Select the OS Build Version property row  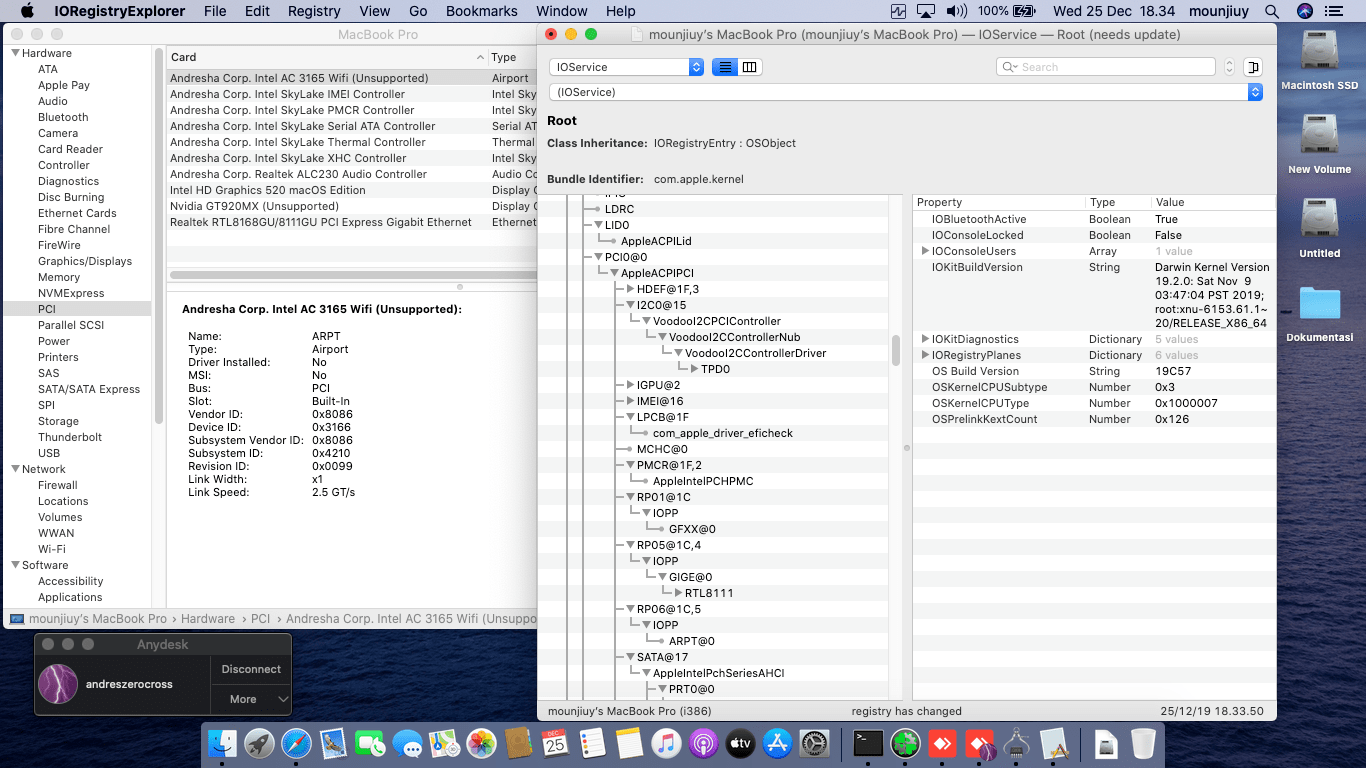[1094, 371]
